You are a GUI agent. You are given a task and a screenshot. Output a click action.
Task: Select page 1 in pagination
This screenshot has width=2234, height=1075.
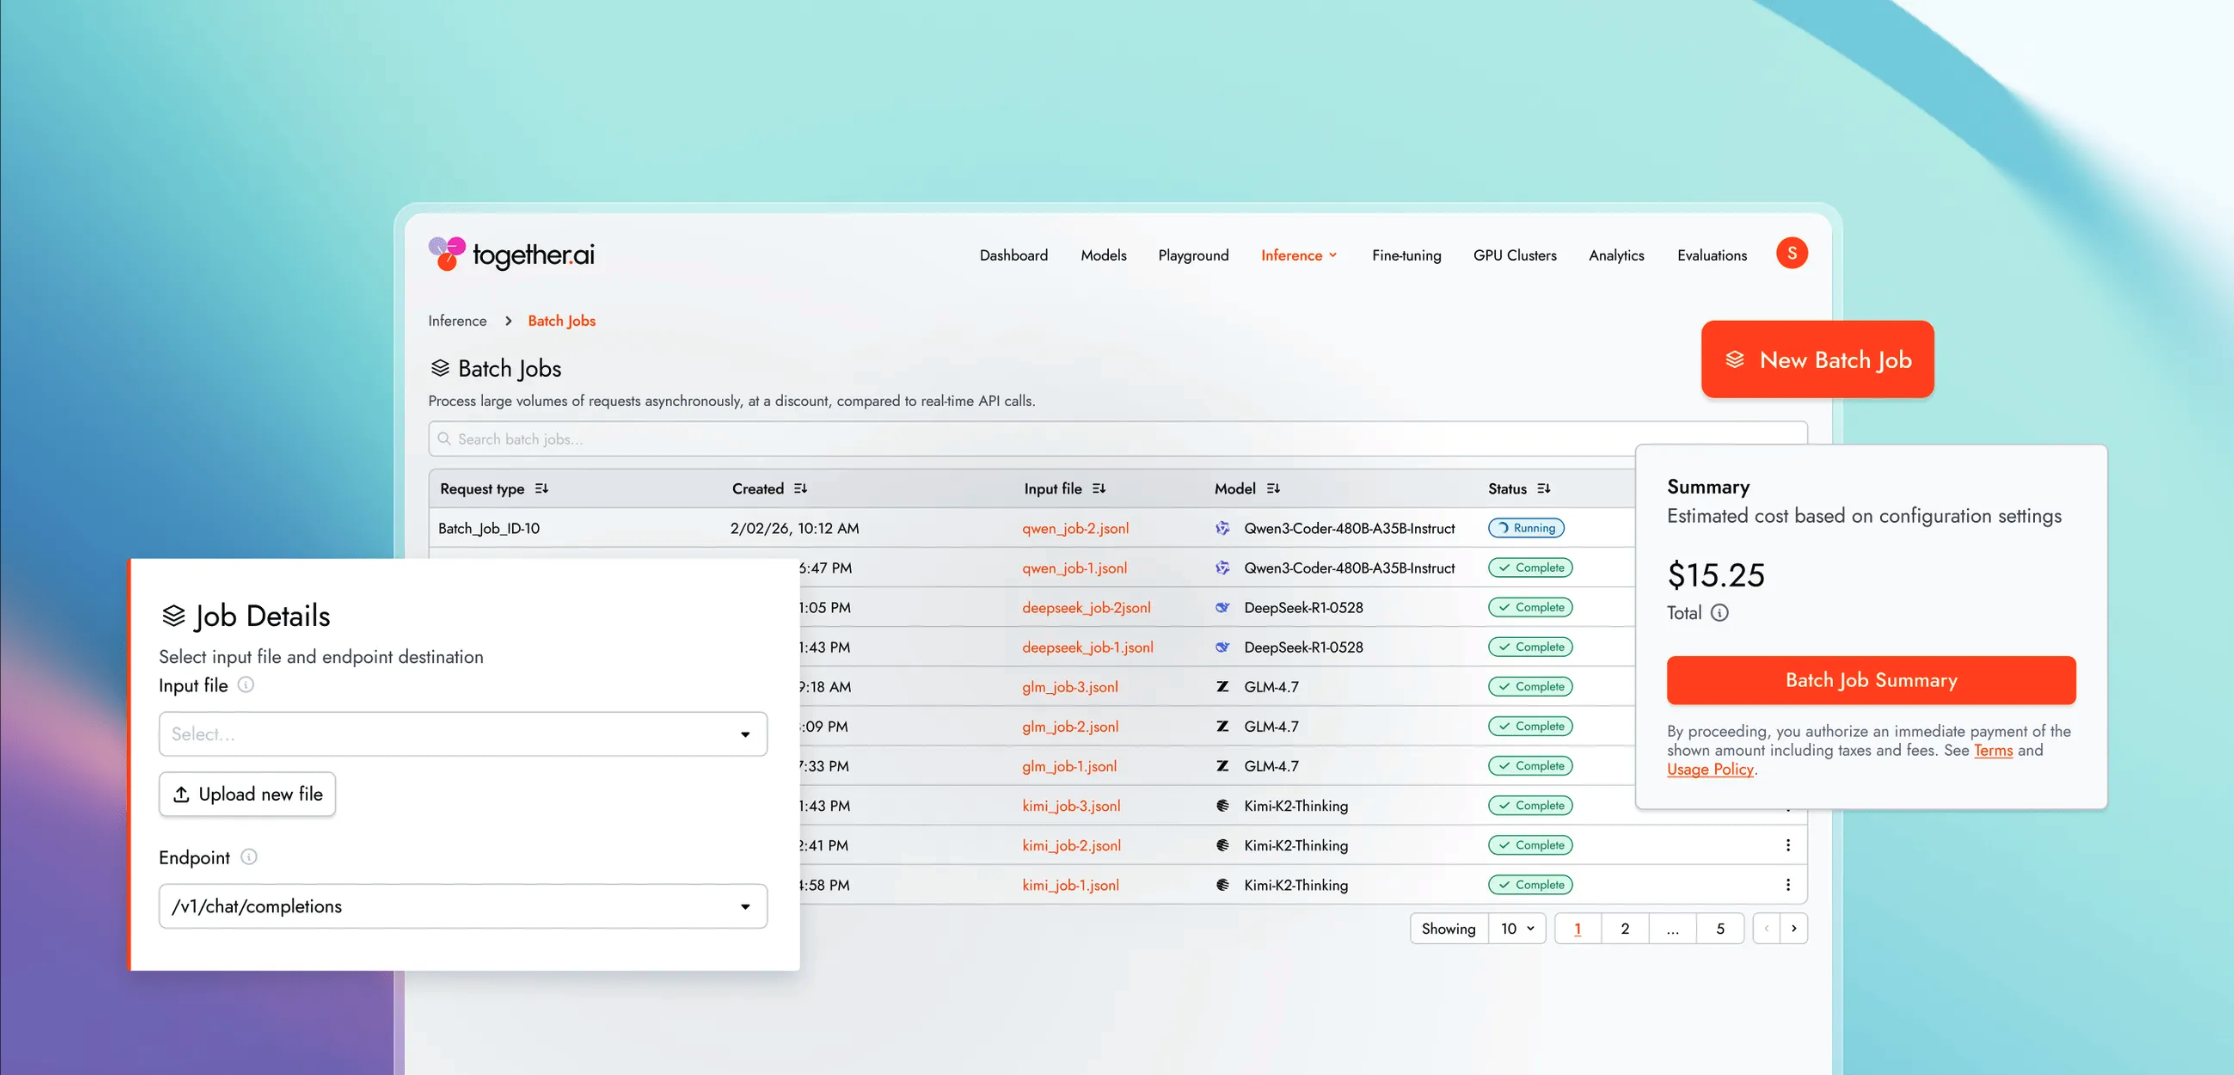click(1578, 929)
